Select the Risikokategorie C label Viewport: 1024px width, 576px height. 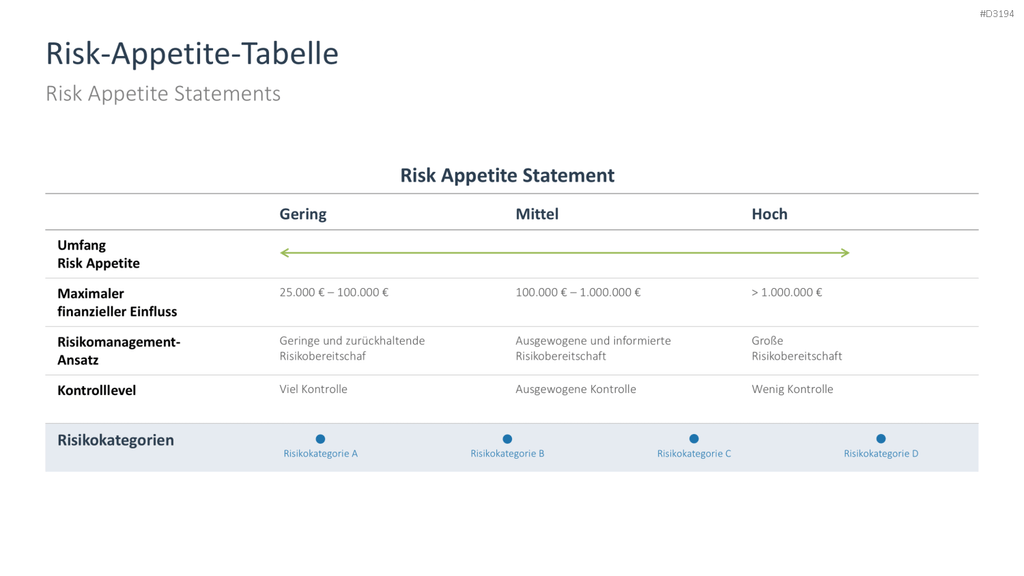(694, 453)
